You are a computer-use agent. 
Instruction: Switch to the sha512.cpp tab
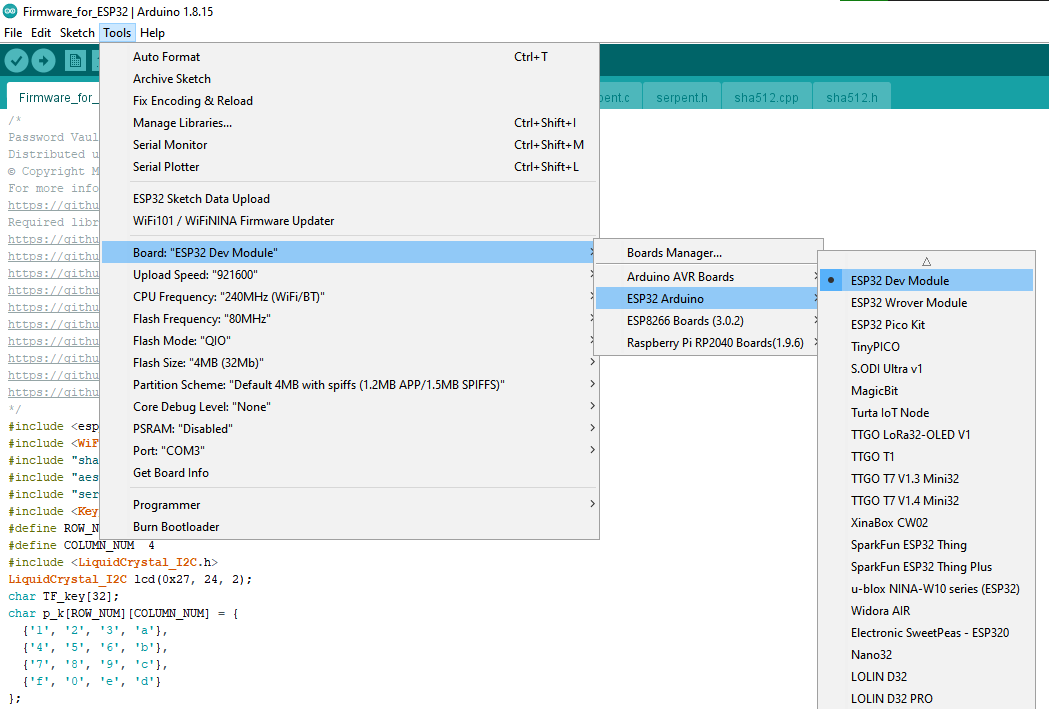(766, 97)
